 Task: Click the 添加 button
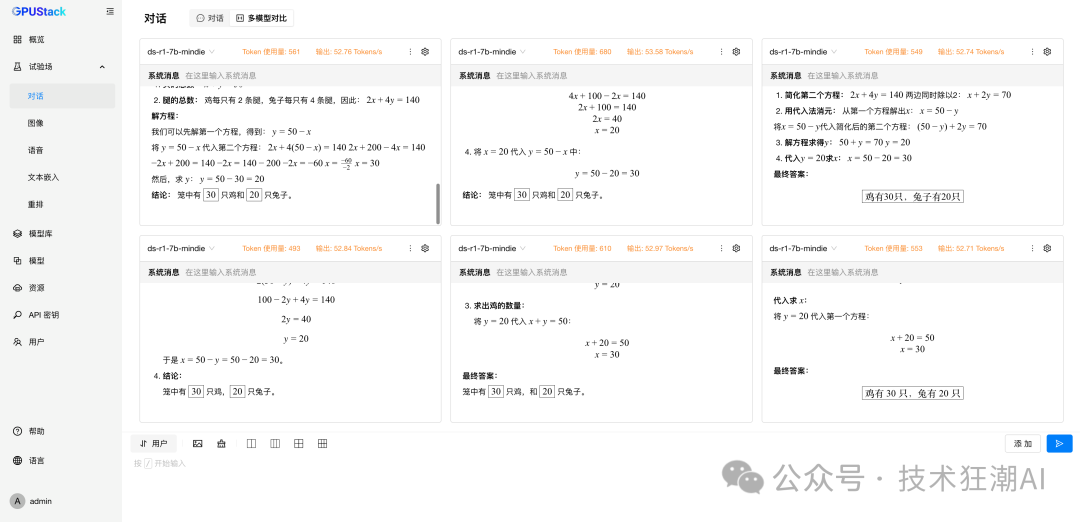click(1023, 443)
